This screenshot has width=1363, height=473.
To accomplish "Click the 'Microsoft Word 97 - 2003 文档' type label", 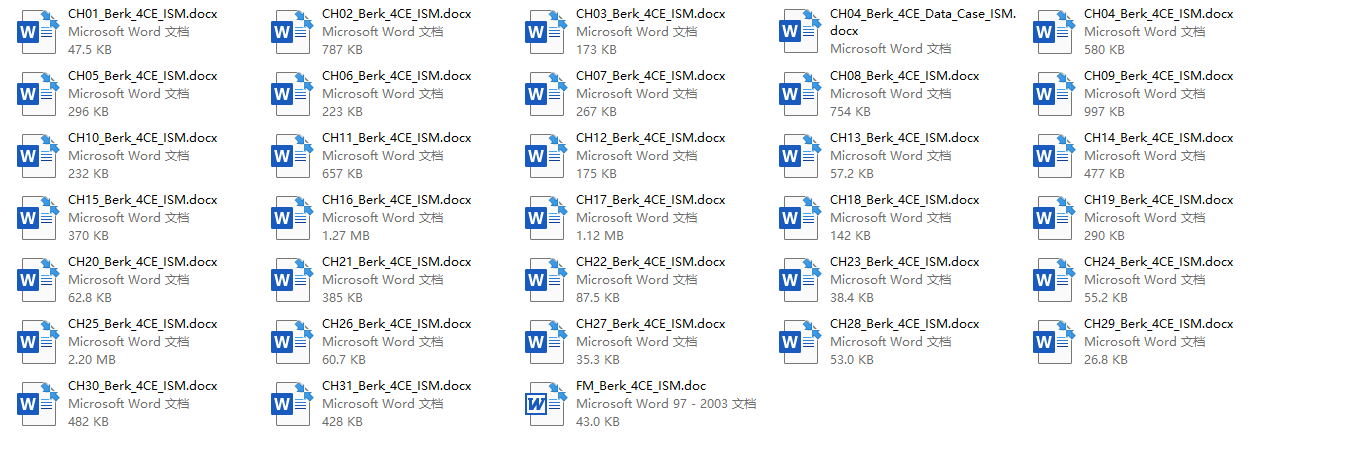I will (x=666, y=404).
